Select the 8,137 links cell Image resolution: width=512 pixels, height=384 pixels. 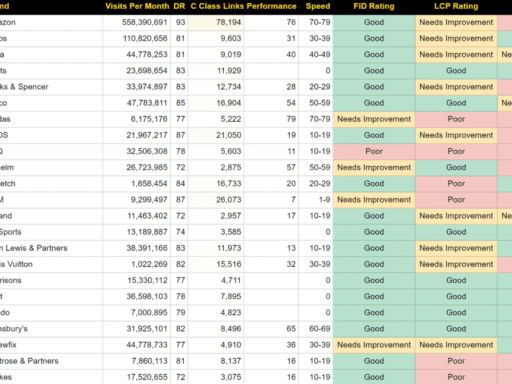pos(216,361)
